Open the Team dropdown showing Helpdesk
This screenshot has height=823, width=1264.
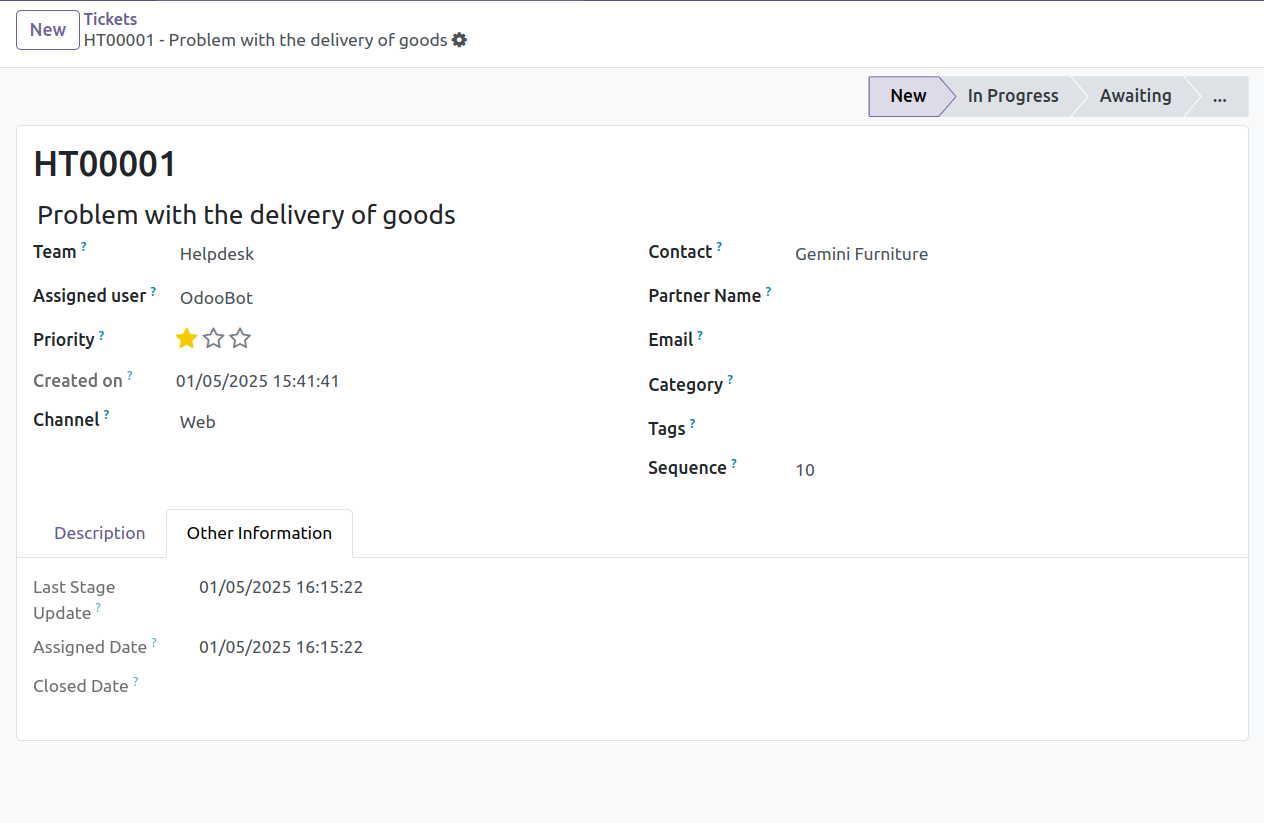click(400, 254)
